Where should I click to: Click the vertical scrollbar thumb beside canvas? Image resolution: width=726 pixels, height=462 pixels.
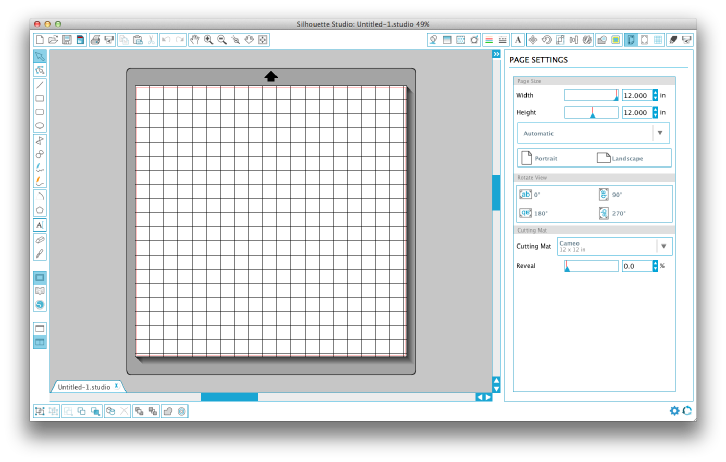pos(496,193)
